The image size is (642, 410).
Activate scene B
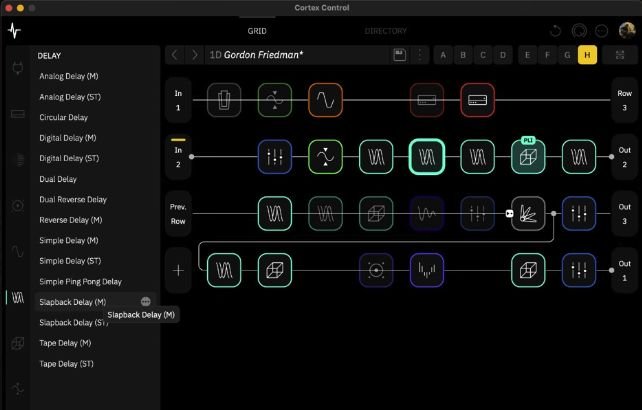coord(463,55)
